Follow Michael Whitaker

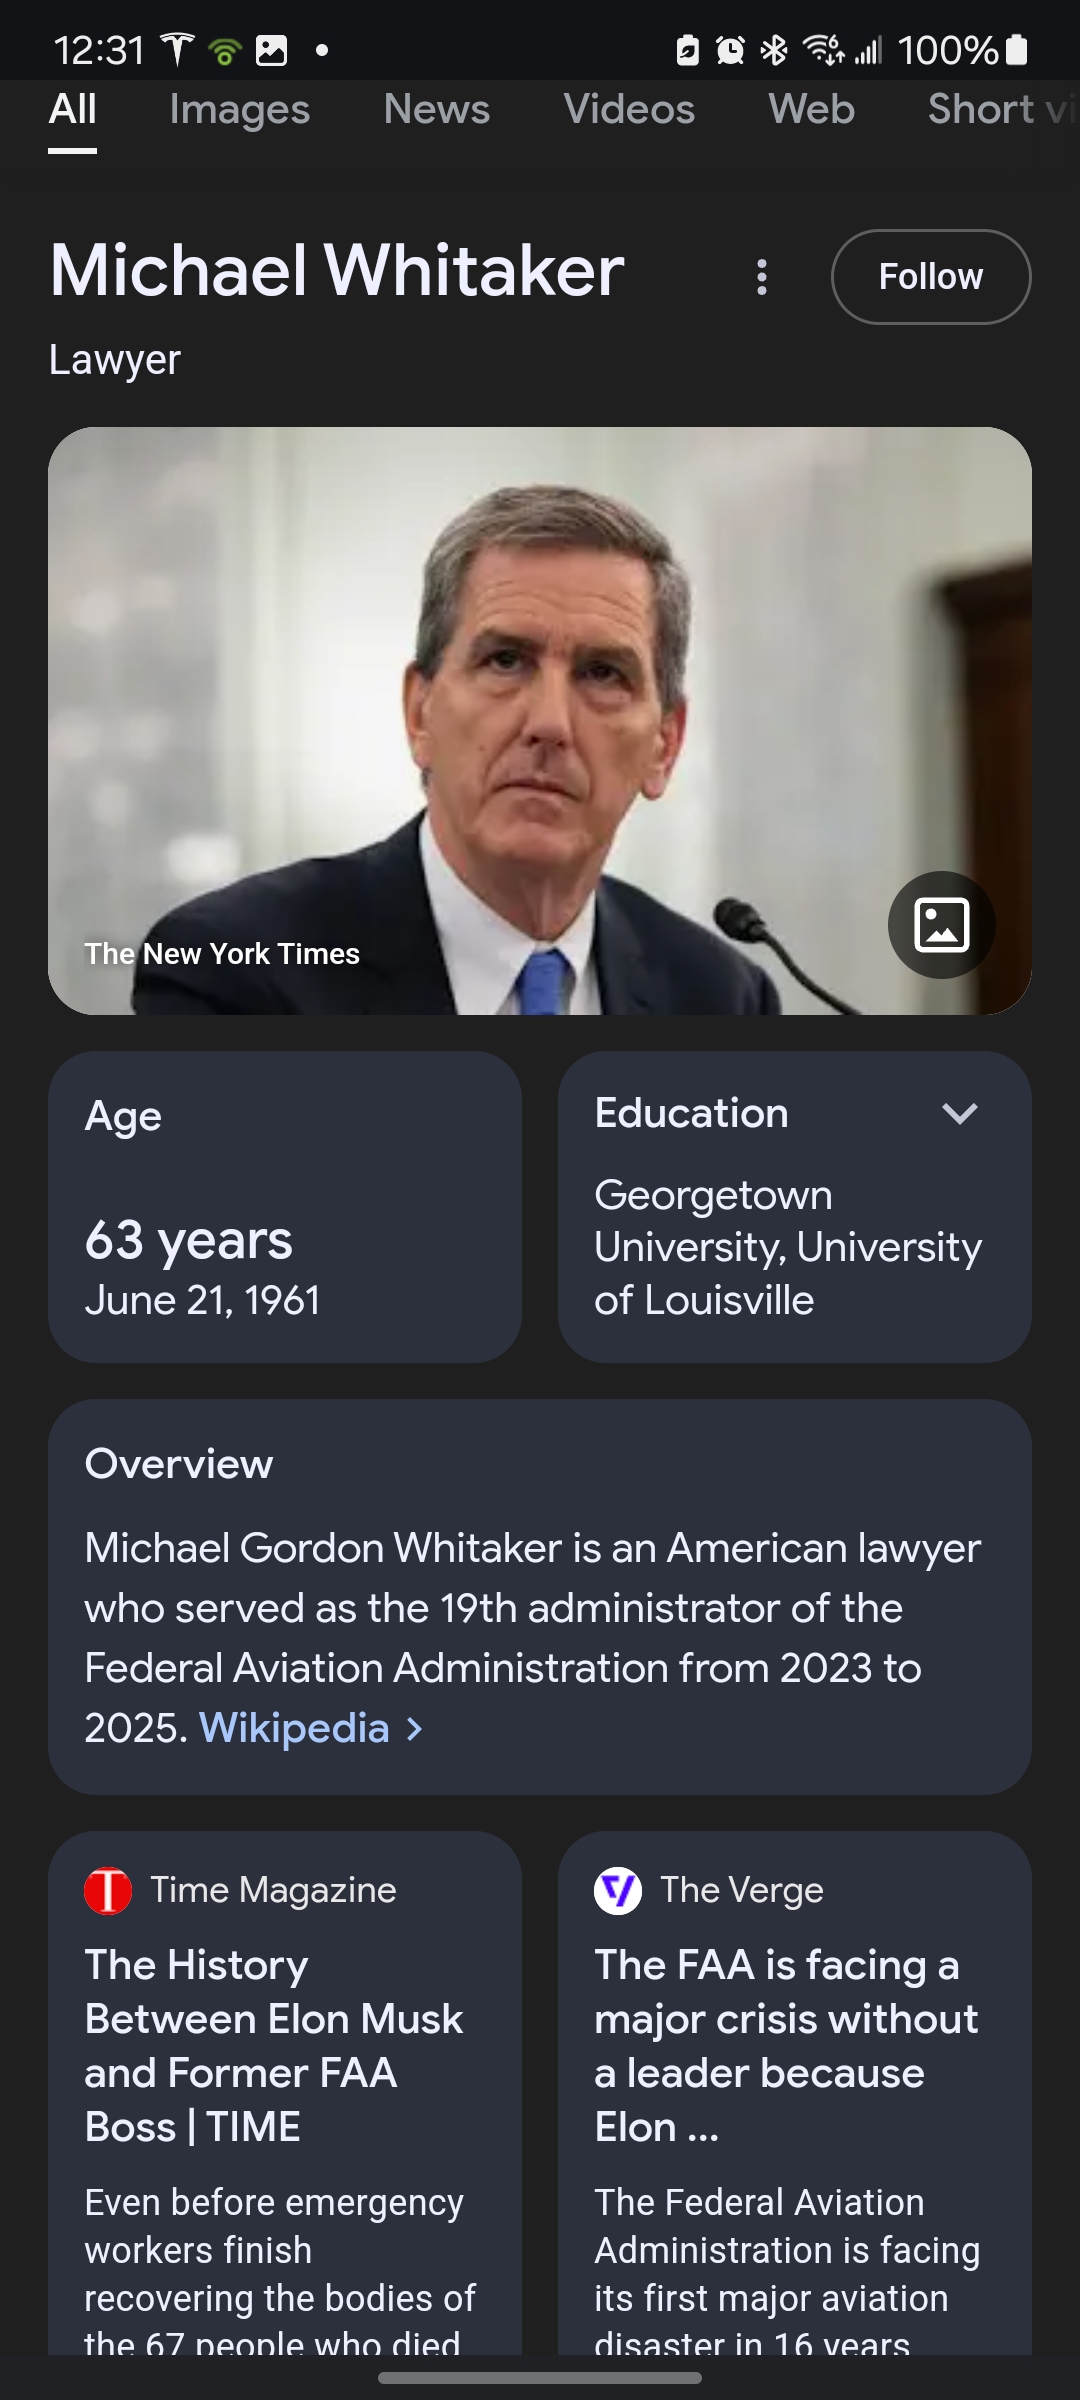tap(930, 277)
